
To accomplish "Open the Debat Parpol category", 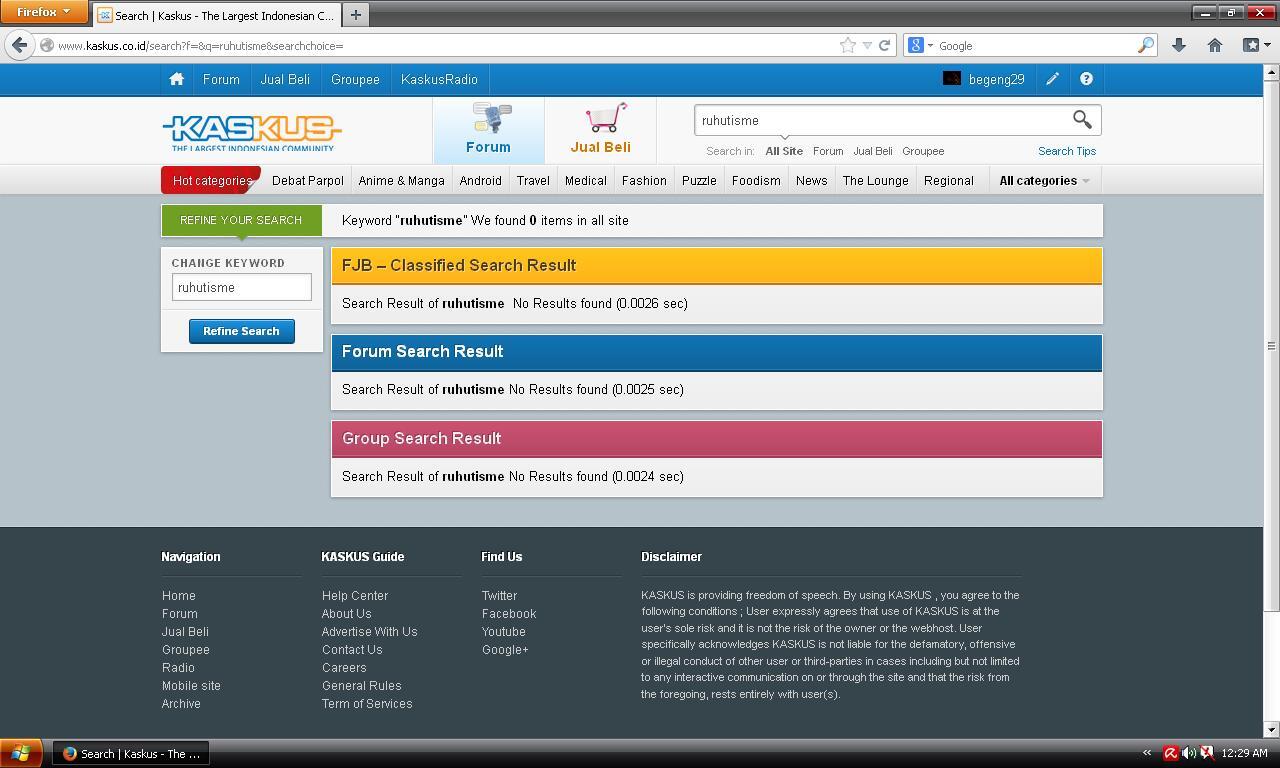I will point(307,181).
